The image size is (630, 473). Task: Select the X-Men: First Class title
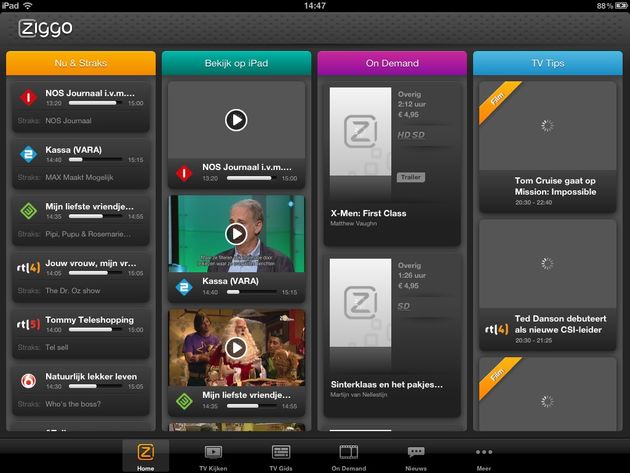coord(368,213)
